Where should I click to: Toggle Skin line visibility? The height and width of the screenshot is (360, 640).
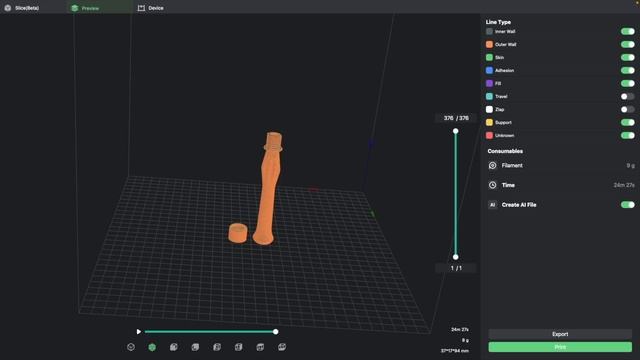(x=627, y=58)
